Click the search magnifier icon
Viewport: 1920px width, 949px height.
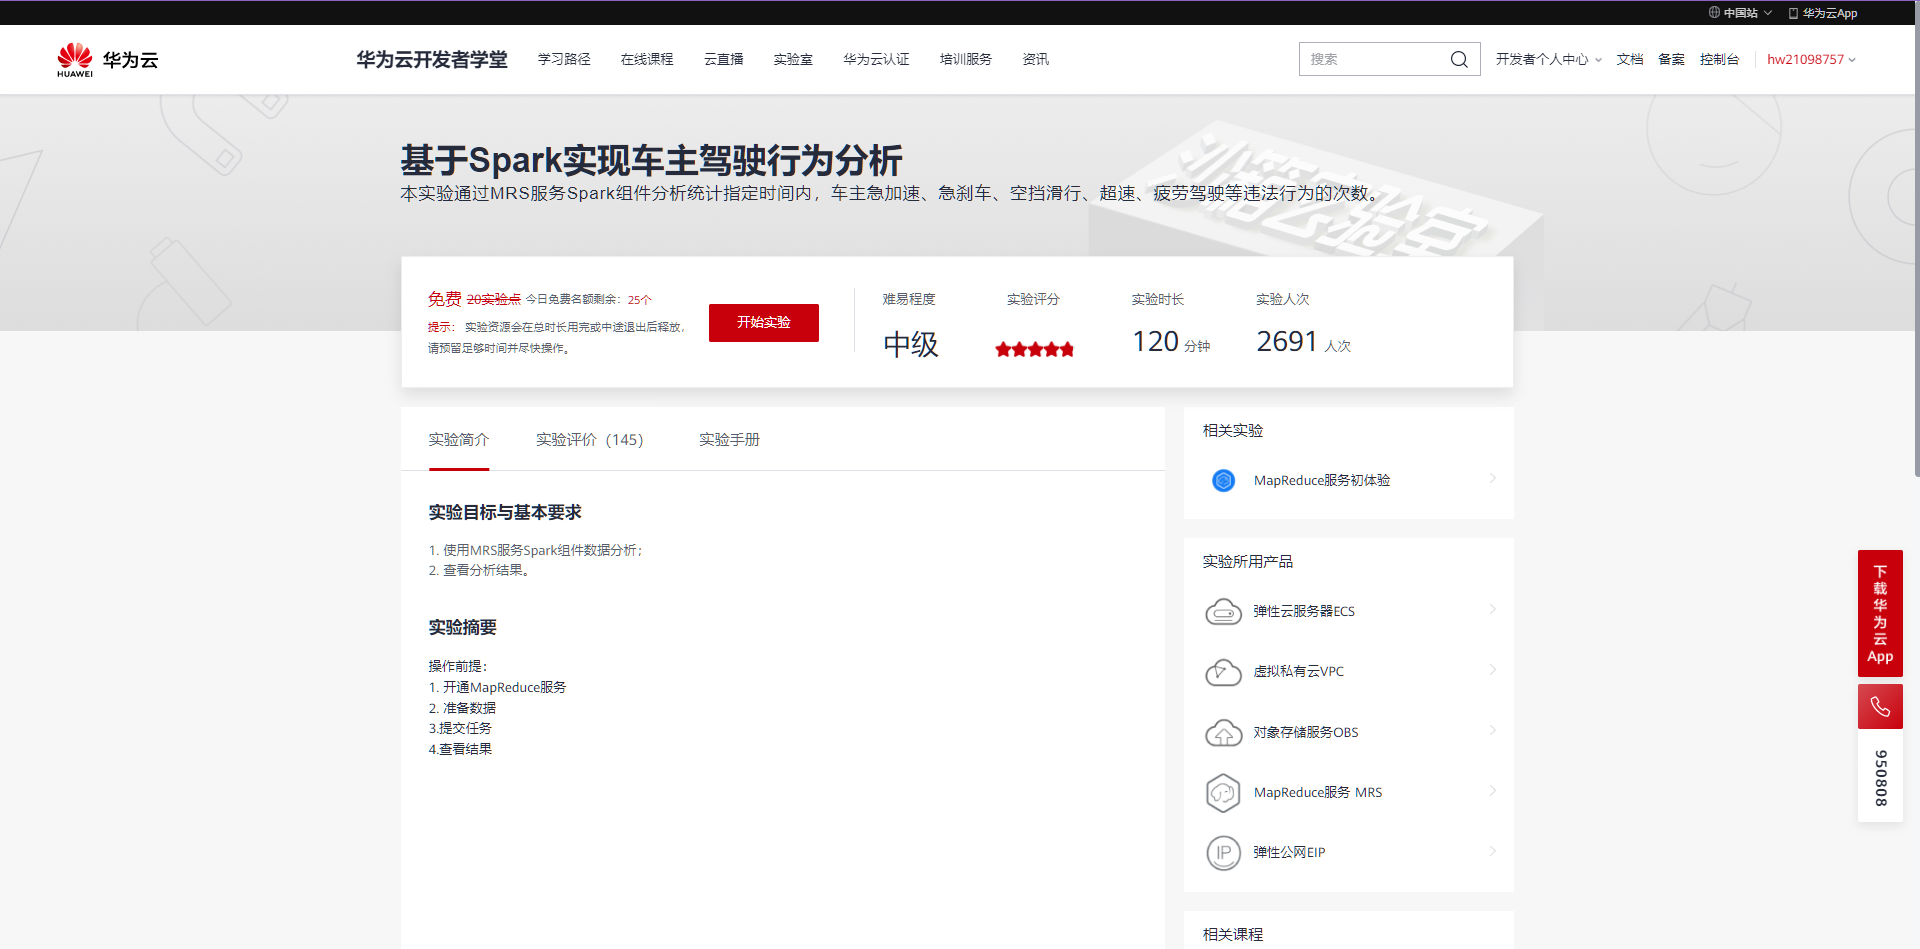(1459, 59)
